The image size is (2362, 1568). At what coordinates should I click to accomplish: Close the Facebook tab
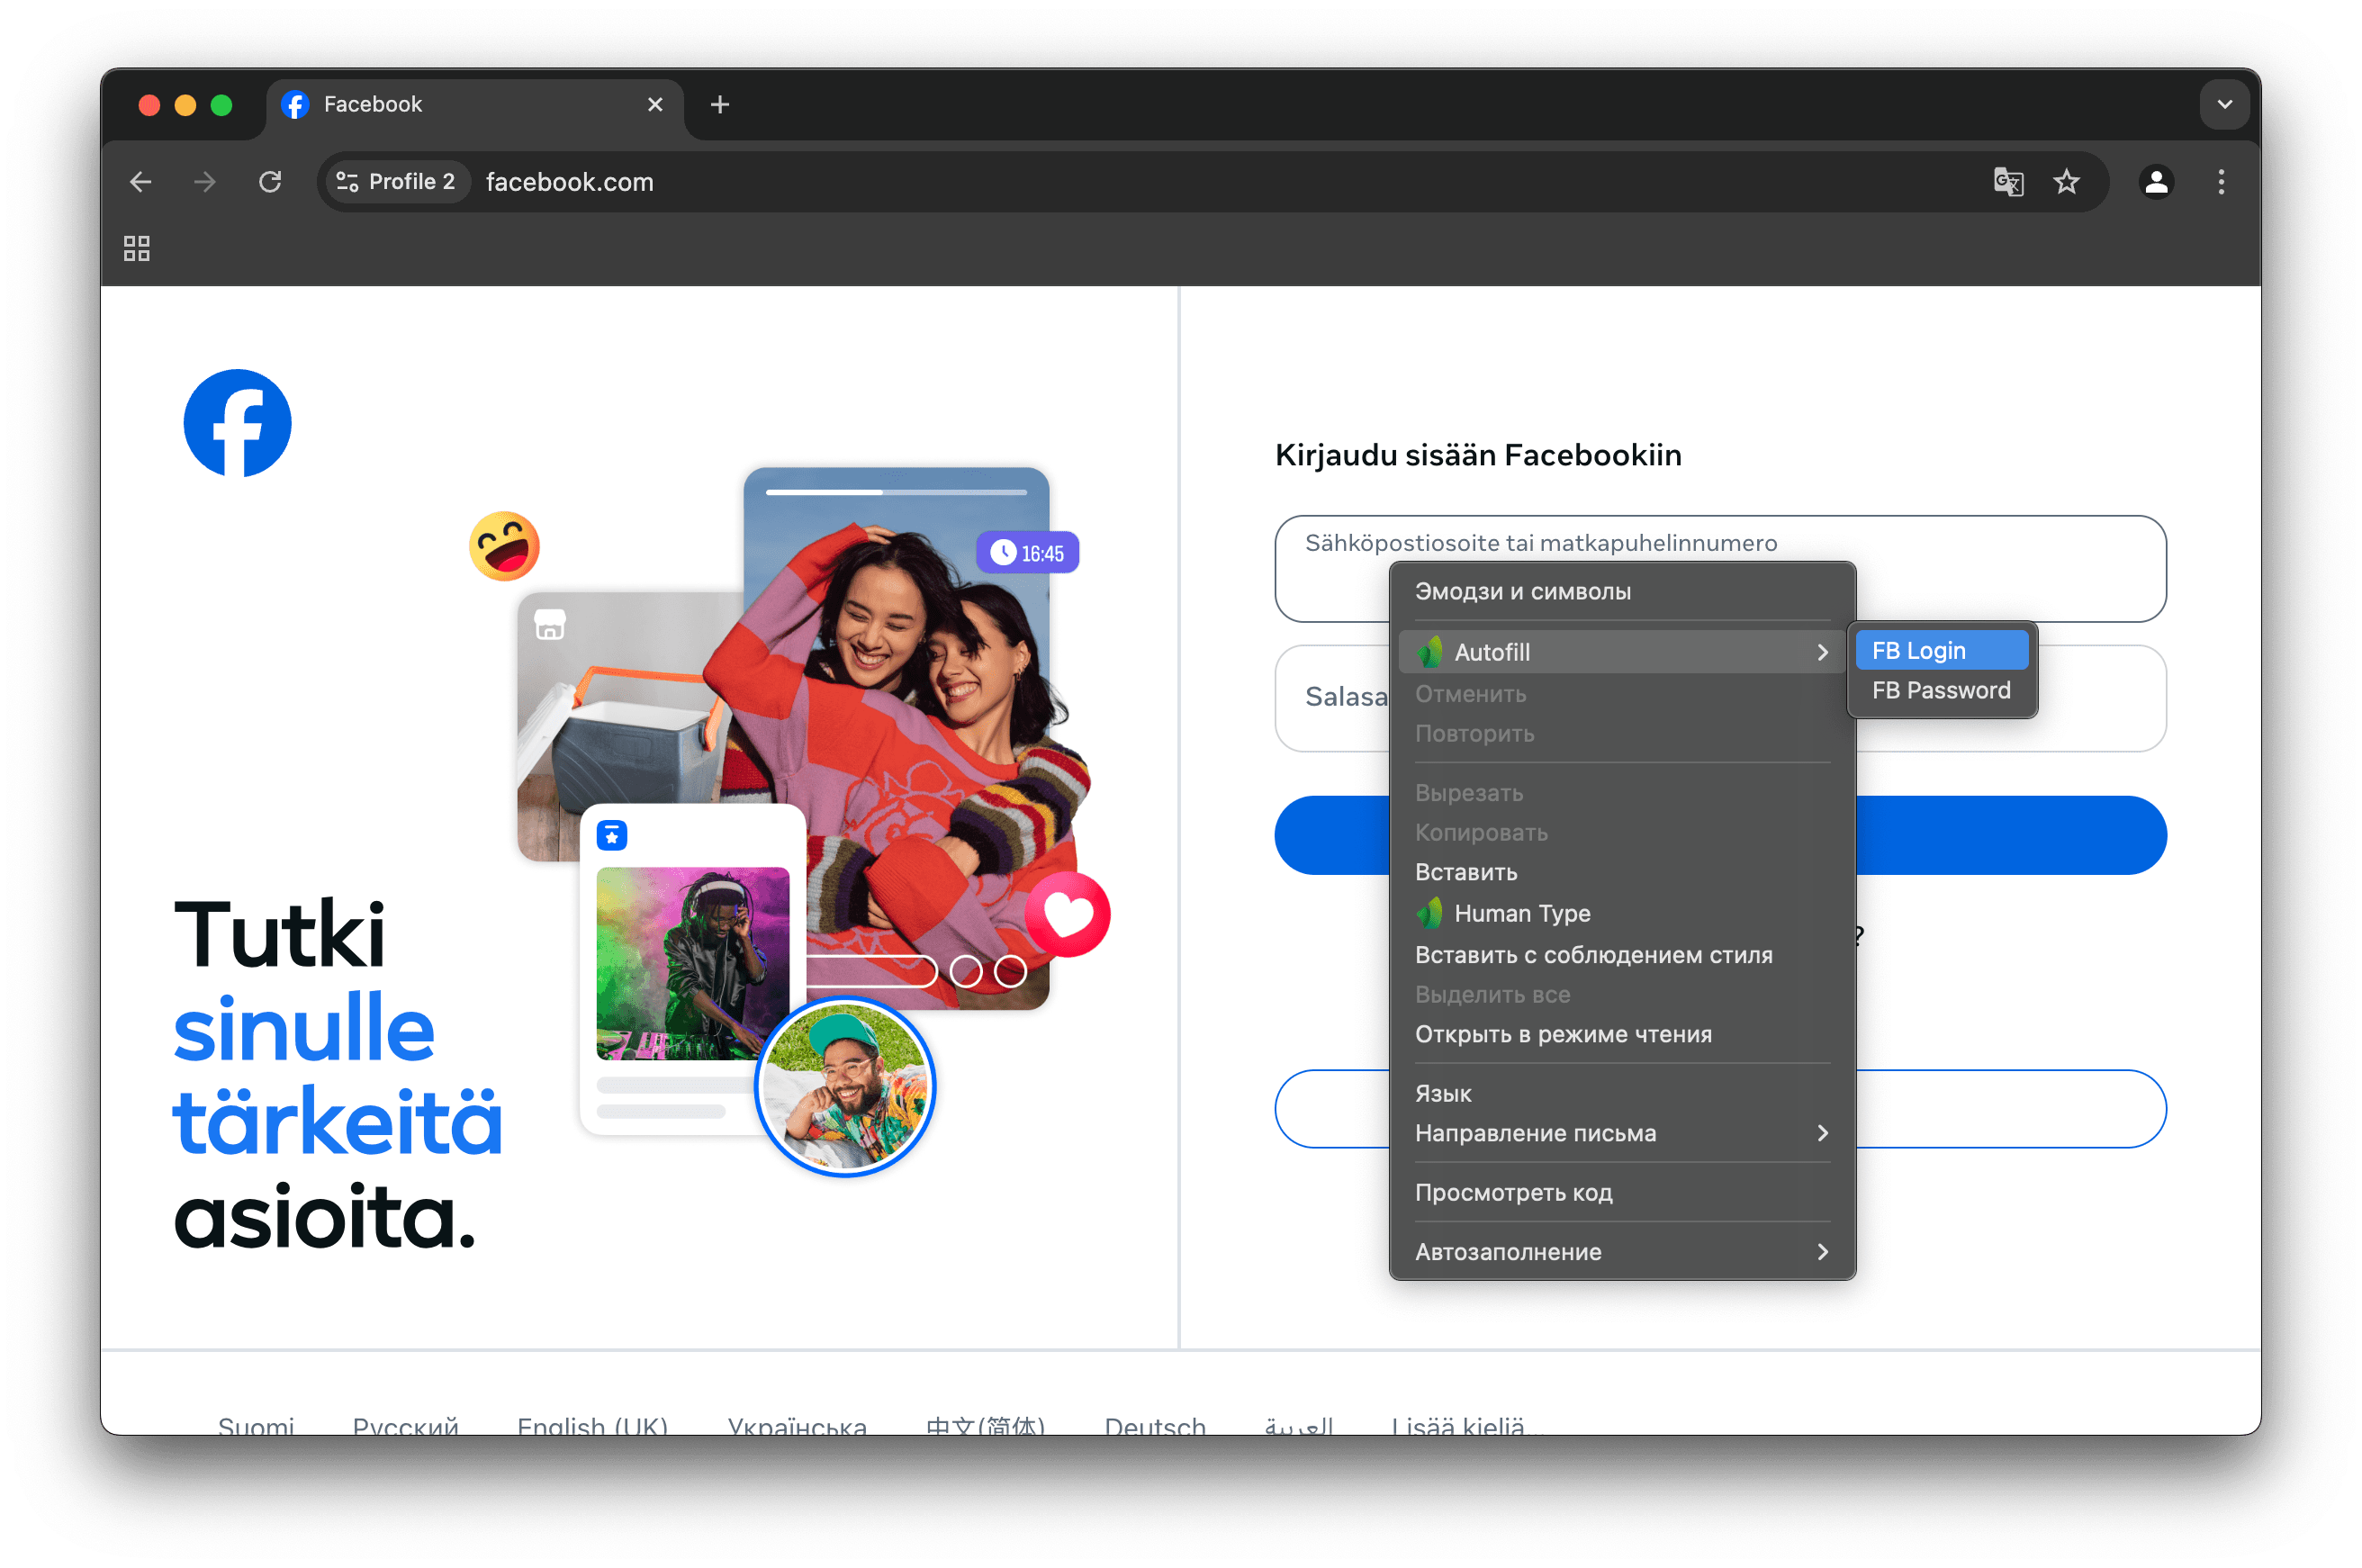[x=655, y=105]
